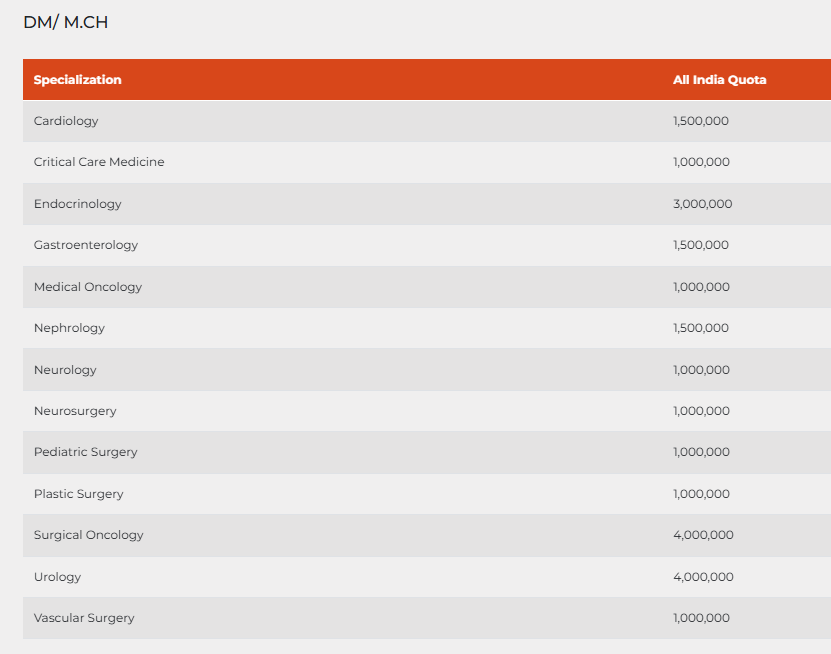Click the Surgical Oncology 4,000,000 value
831x654 pixels.
[x=703, y=535]
